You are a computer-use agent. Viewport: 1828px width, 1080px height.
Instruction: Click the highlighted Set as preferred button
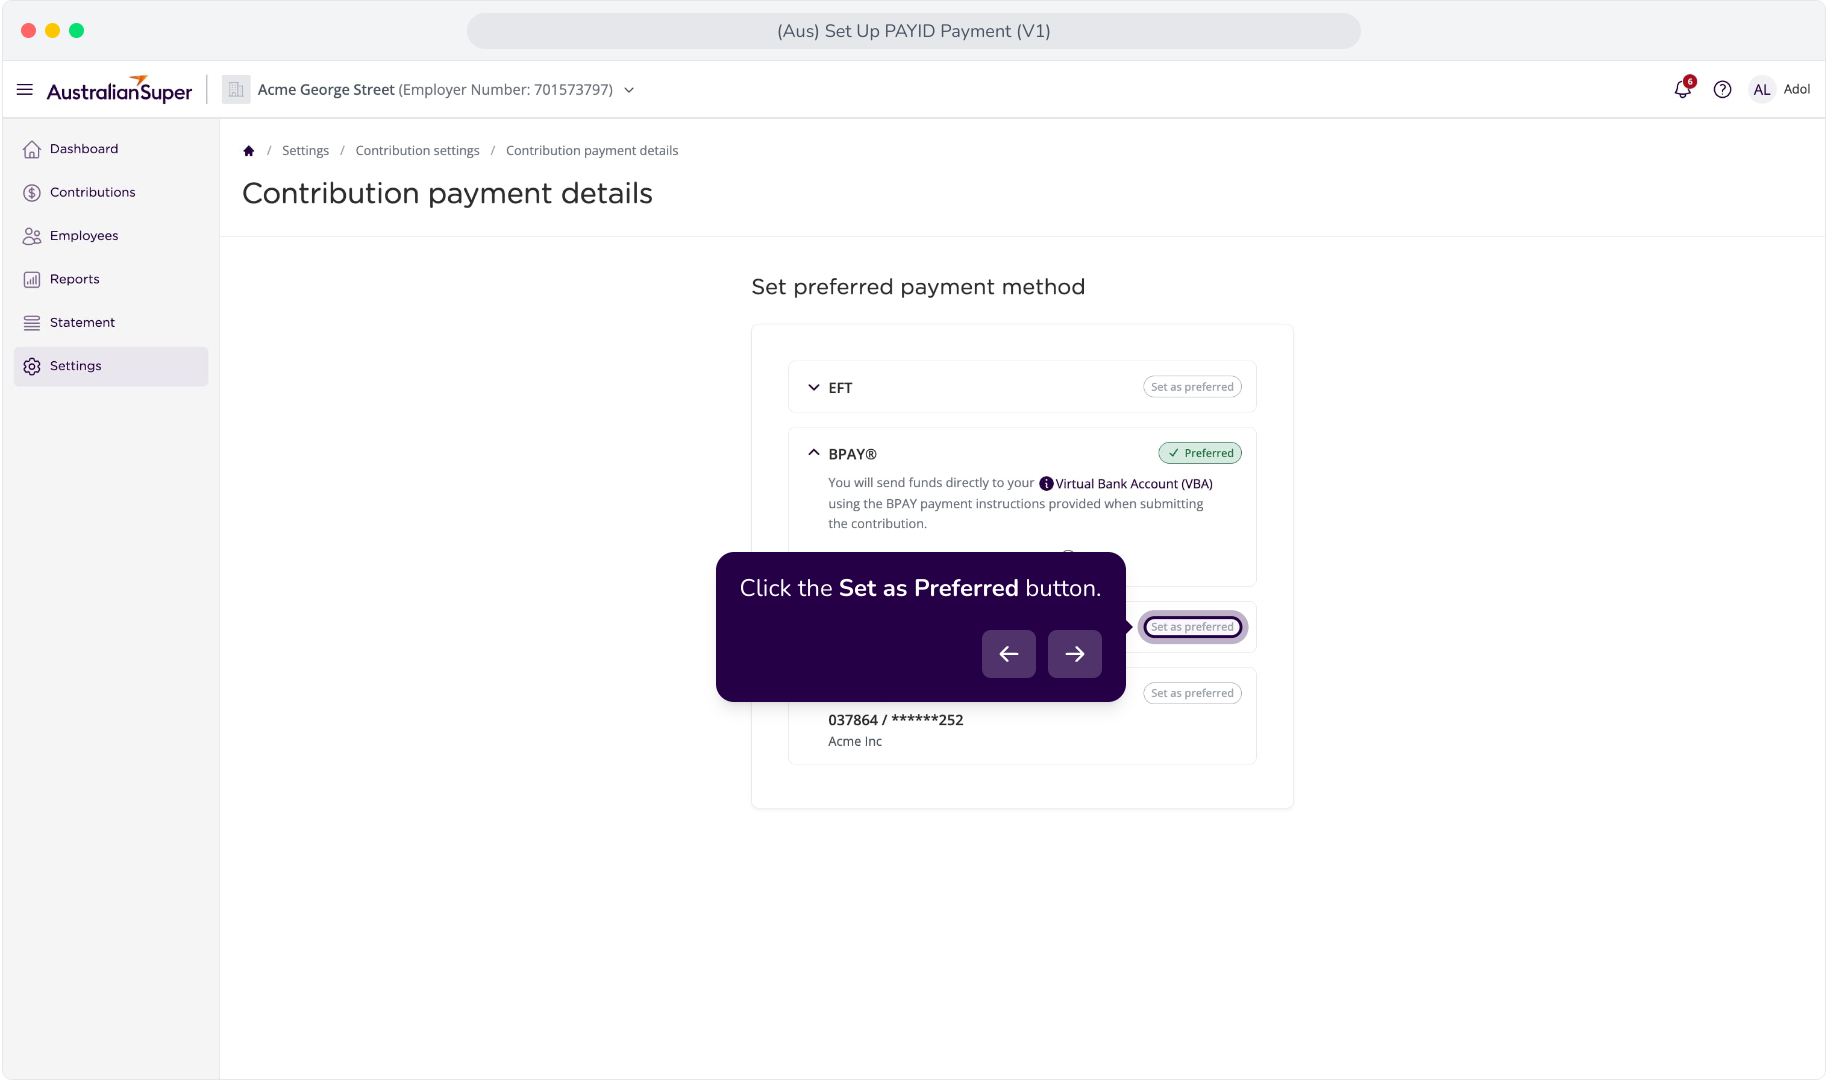pos(1192,627)
